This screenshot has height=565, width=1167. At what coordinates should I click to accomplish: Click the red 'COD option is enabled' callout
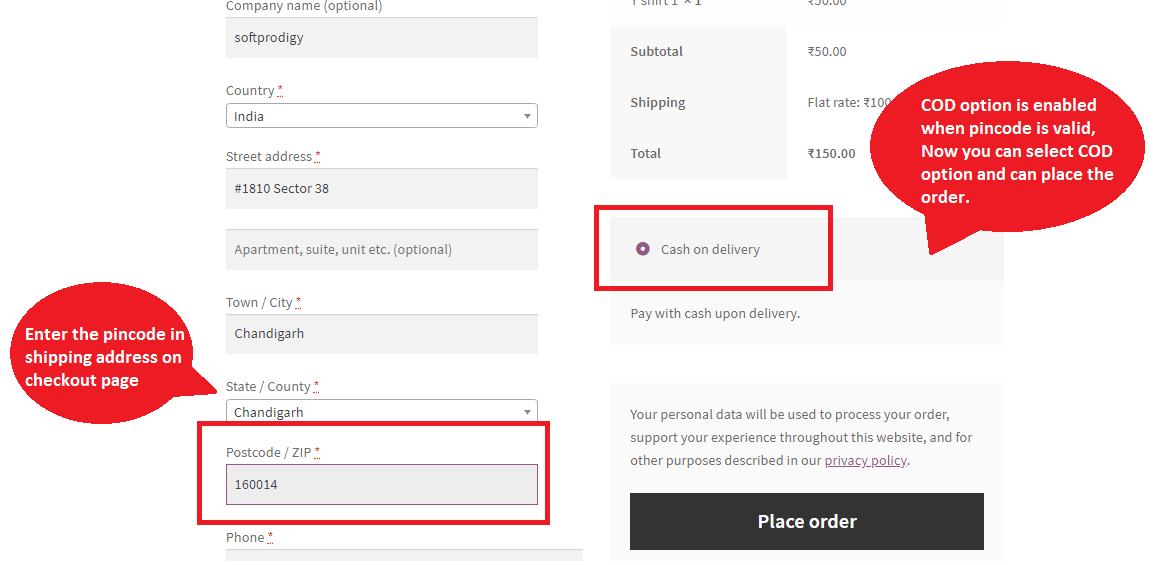tap(1015, 152)
